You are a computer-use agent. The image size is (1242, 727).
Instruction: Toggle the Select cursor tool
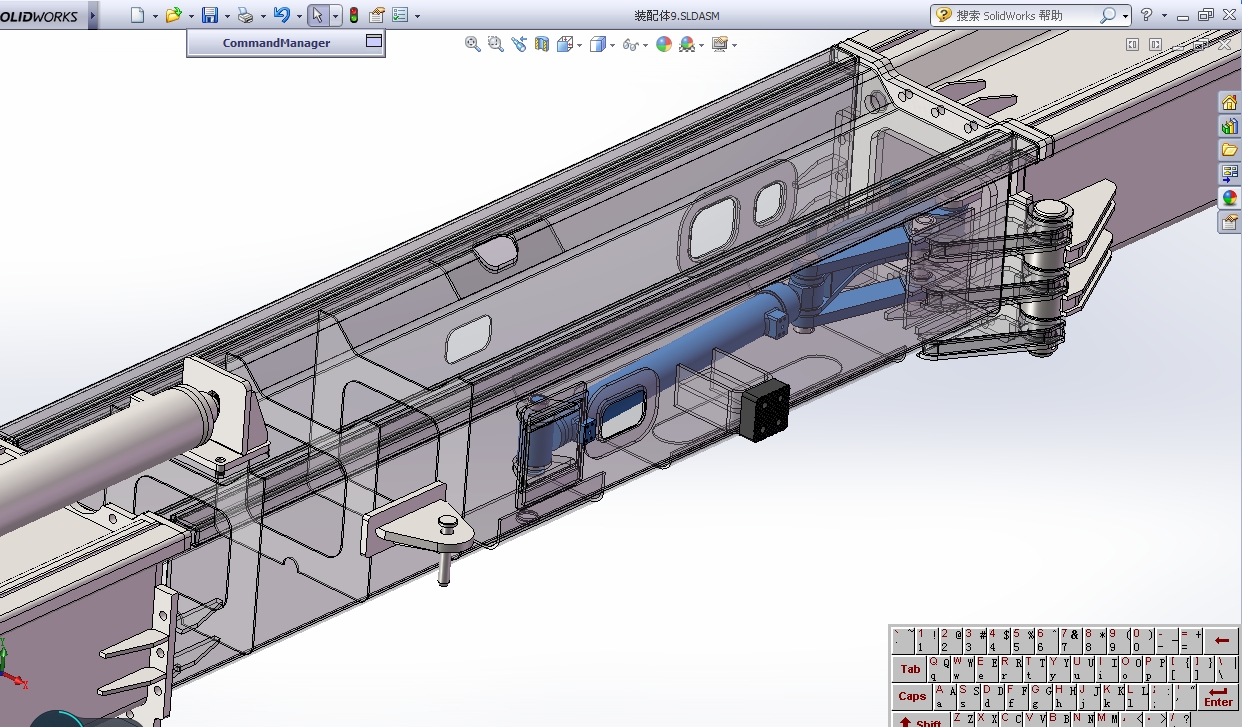coord(317,15)
